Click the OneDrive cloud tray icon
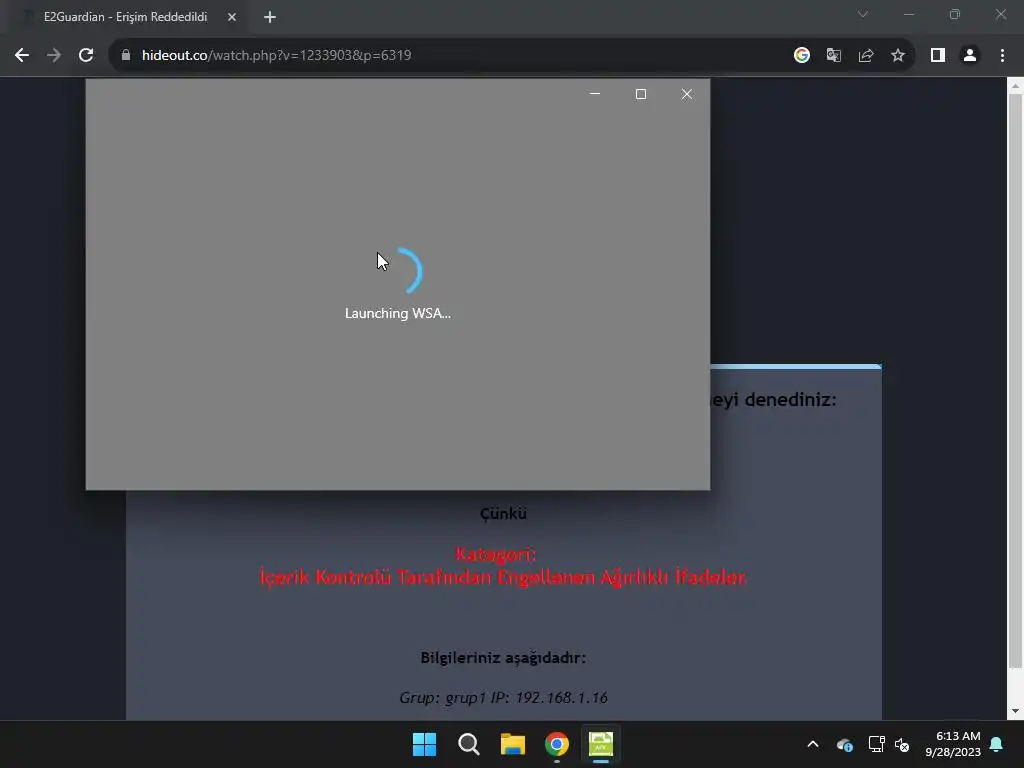 point(844,744)
